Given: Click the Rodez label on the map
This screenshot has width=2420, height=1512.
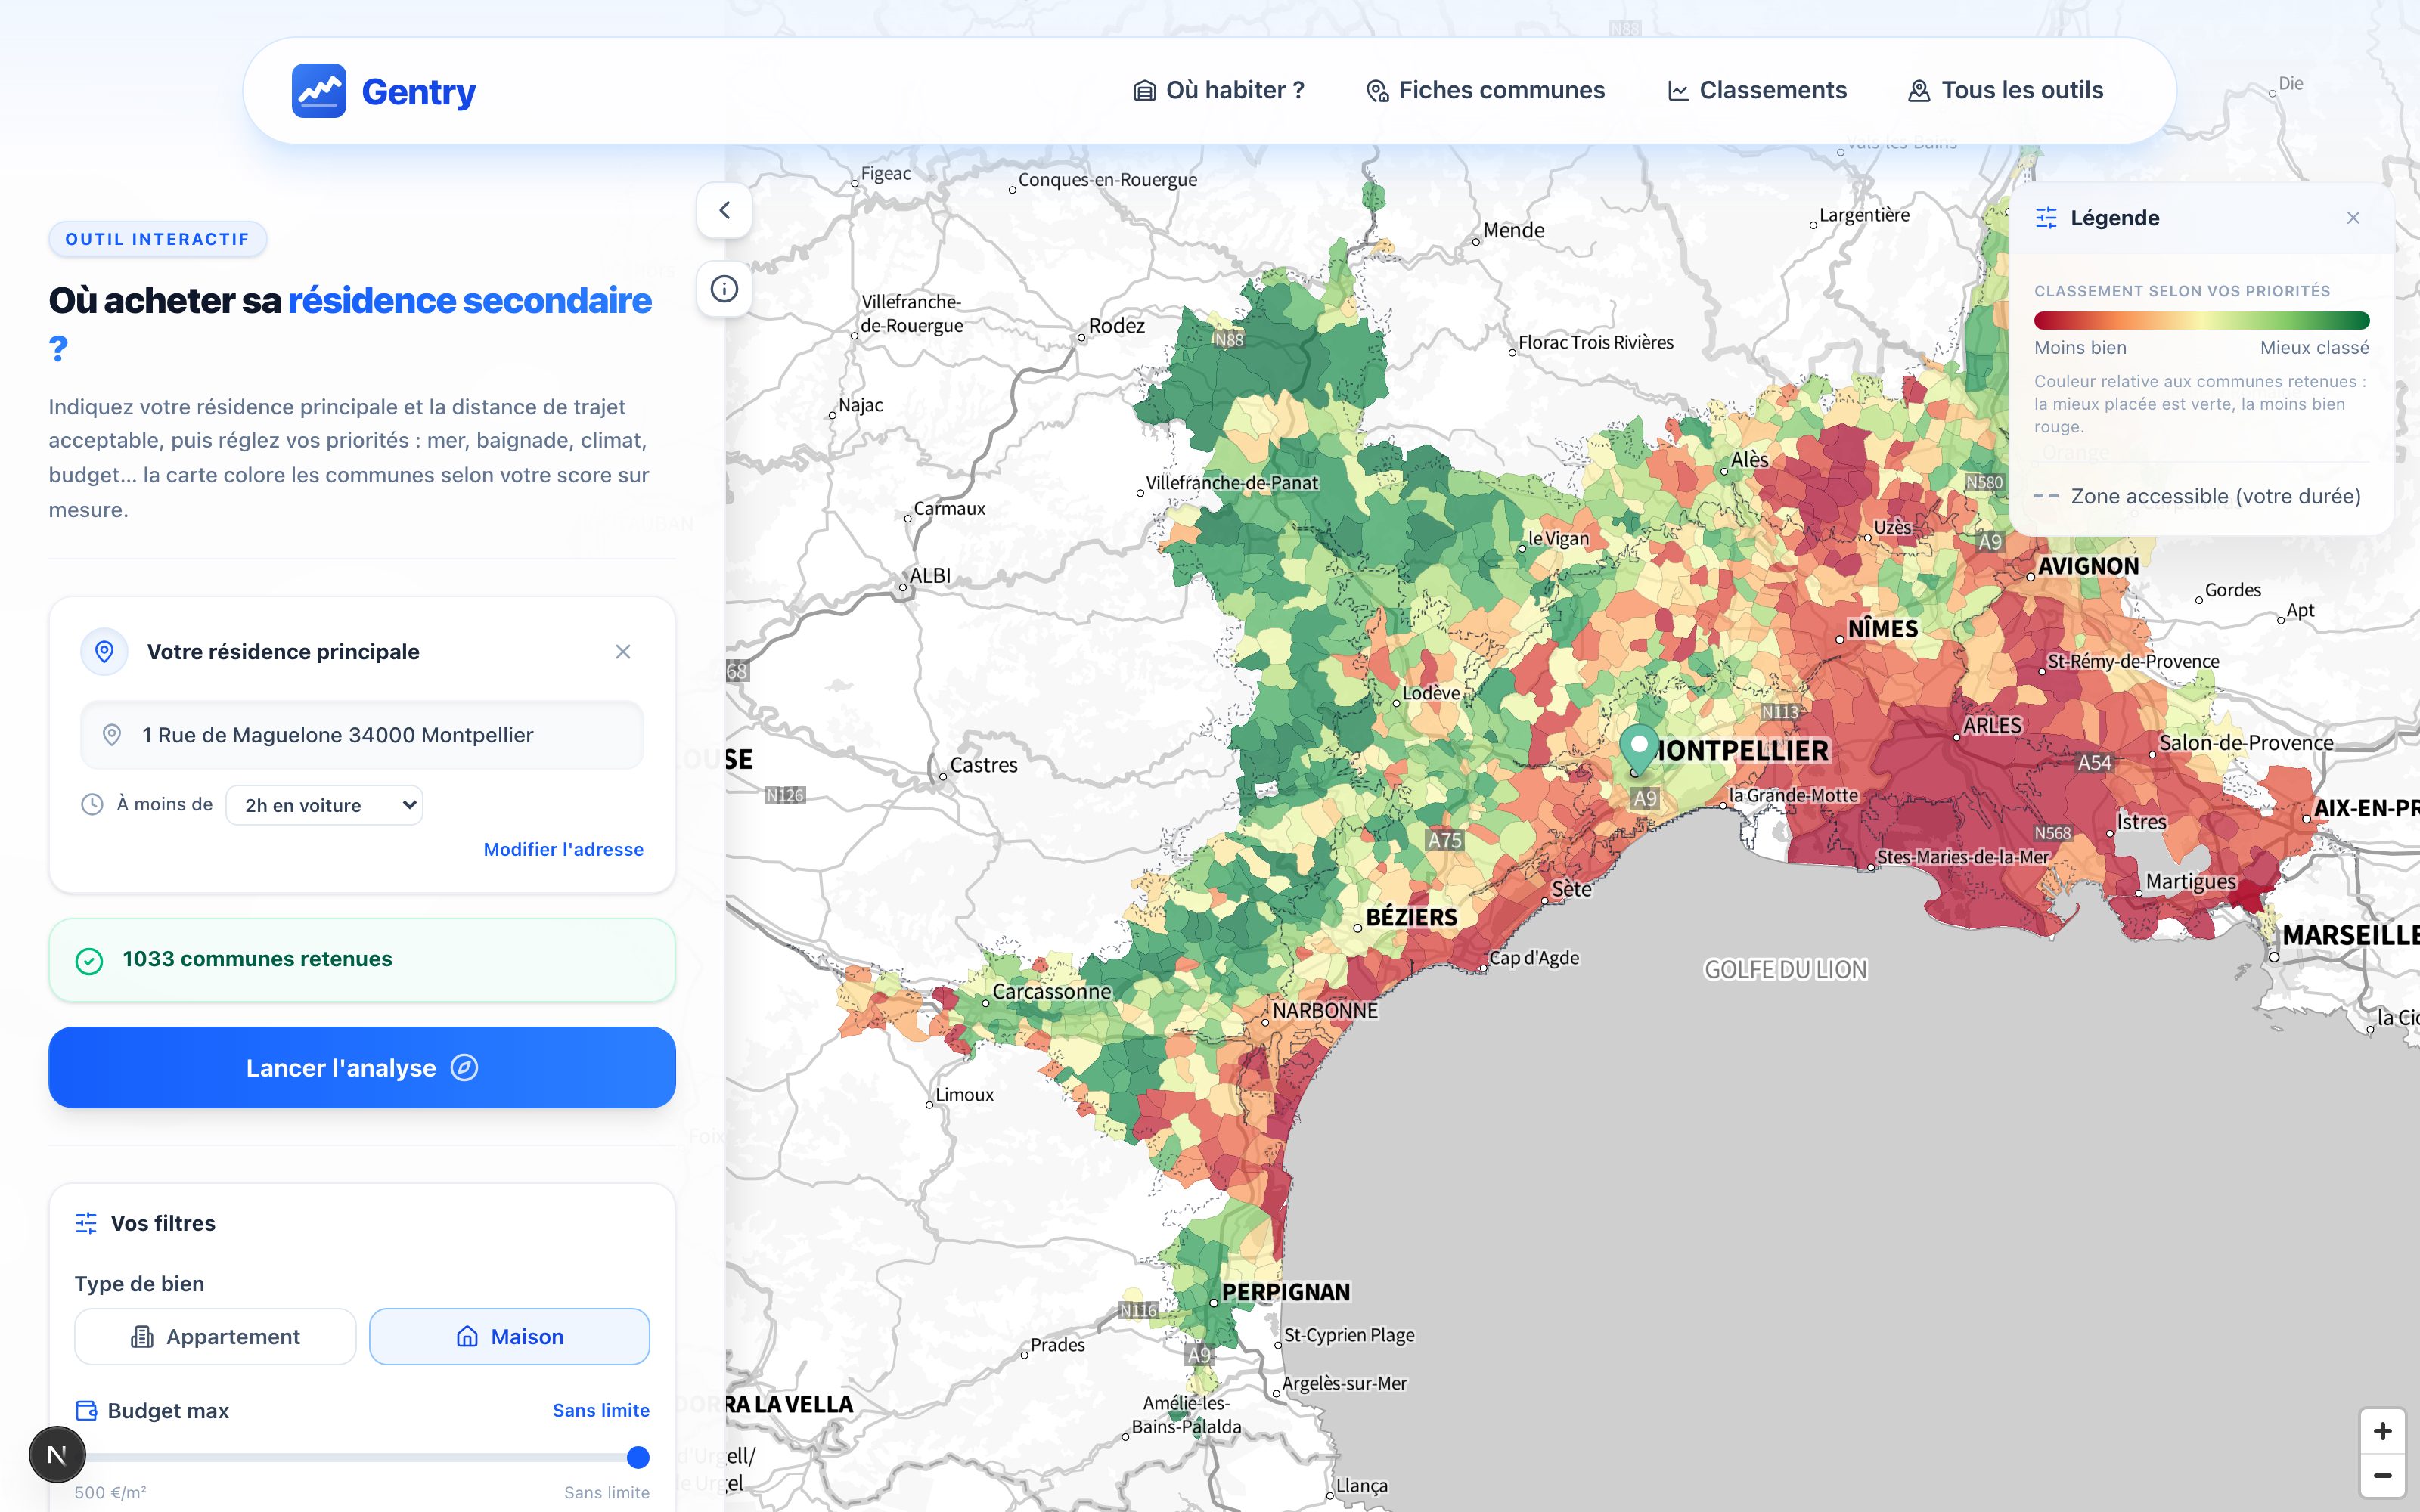Looking at the screenshot, I should 1116,326.
